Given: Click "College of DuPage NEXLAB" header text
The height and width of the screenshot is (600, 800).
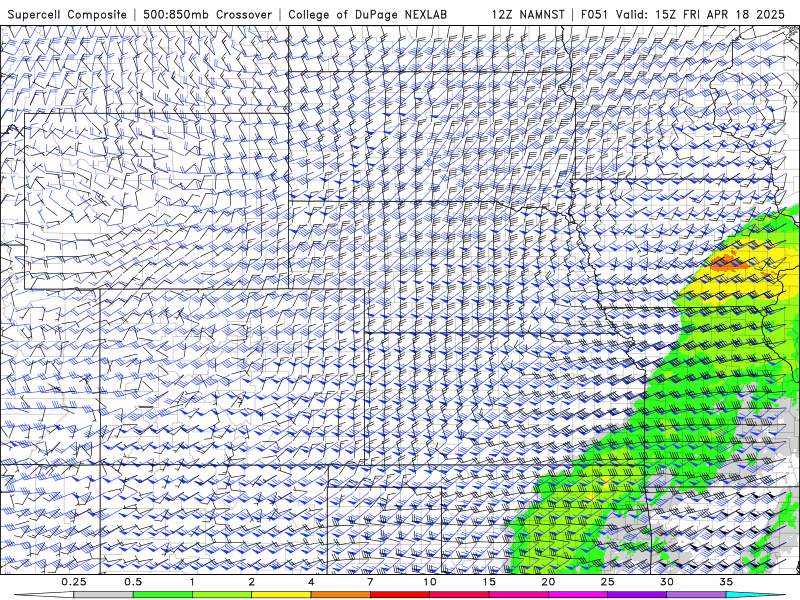Looking at the screenshot, I should coord(367,14).
